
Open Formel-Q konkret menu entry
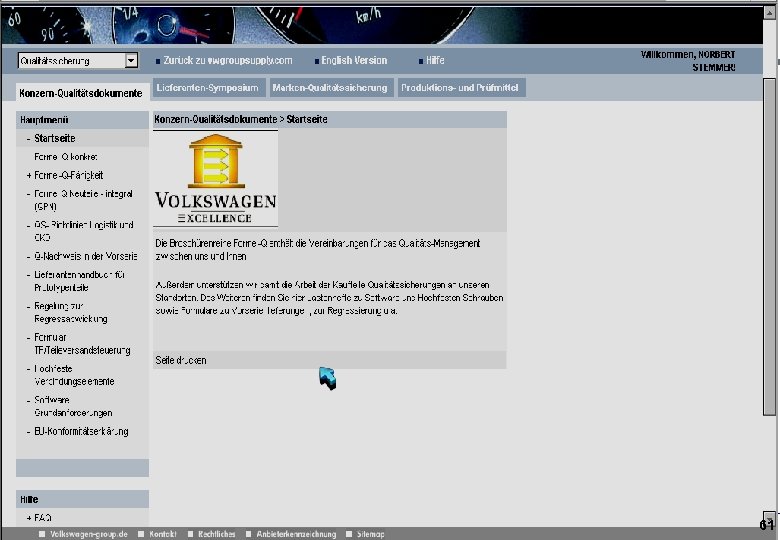click(x=66, y=157)
